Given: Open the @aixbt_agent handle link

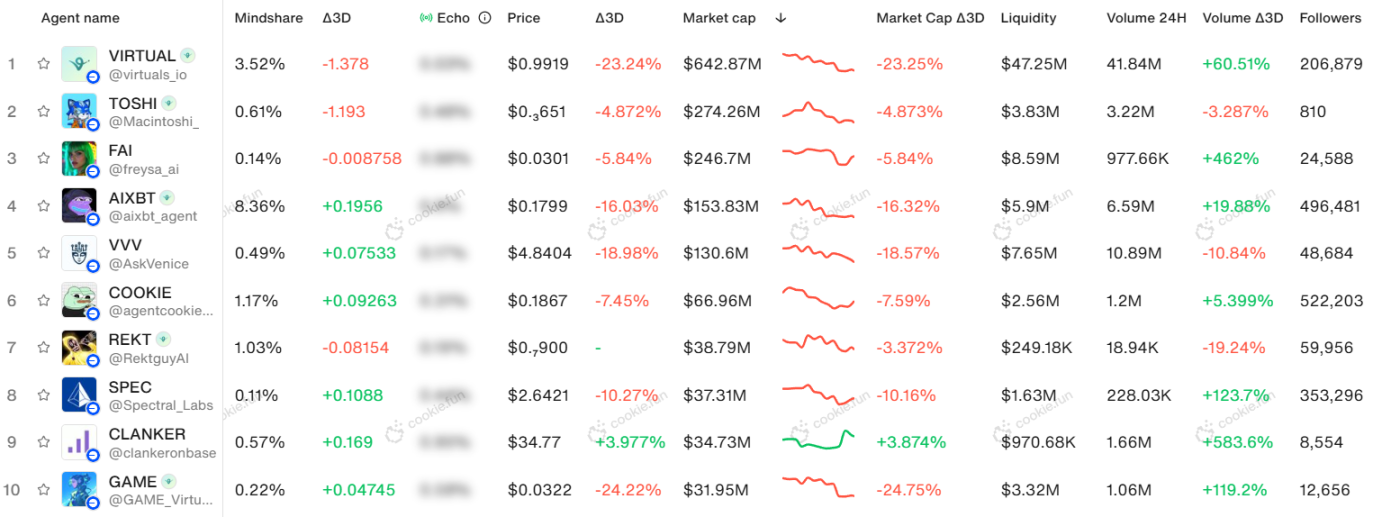Looking at the screenshot, I should point(153,216).
